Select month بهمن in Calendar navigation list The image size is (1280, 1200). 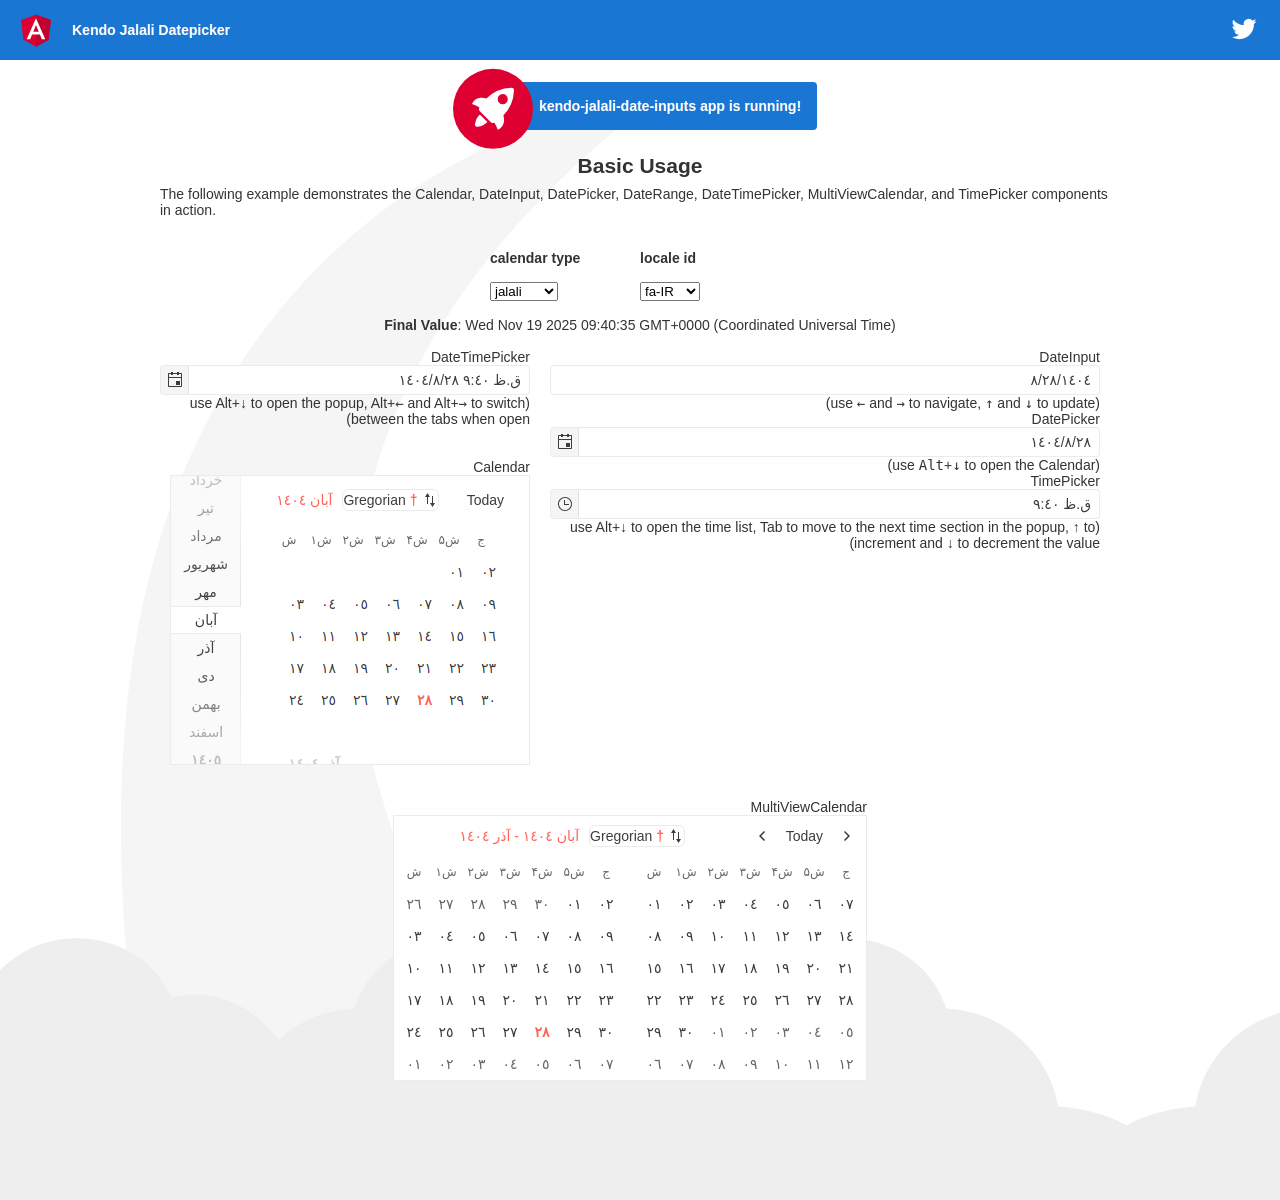click(206, 704)
